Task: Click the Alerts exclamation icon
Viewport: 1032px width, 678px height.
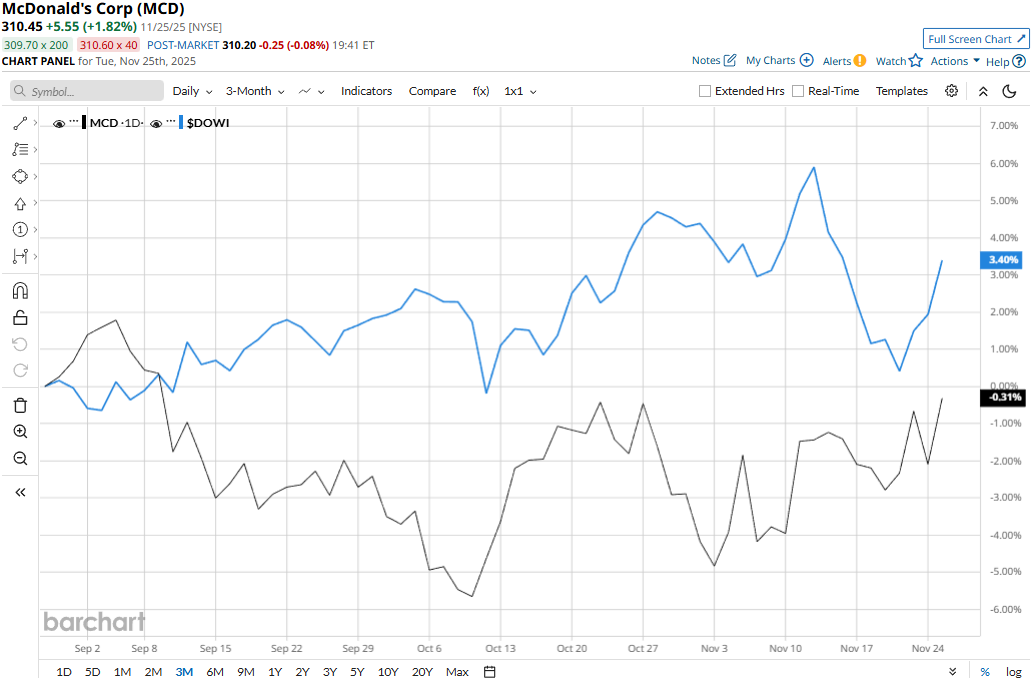Action: [860, 61]
